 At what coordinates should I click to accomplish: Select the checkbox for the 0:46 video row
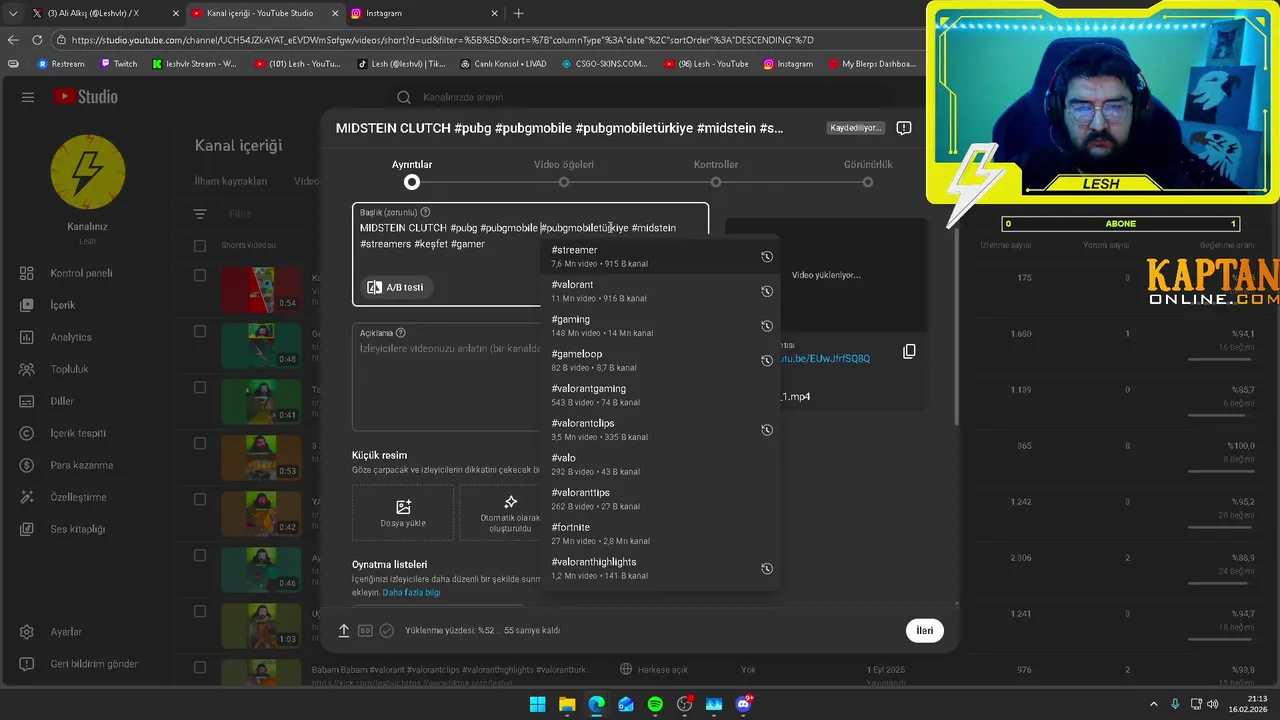[x=200, y=556]
